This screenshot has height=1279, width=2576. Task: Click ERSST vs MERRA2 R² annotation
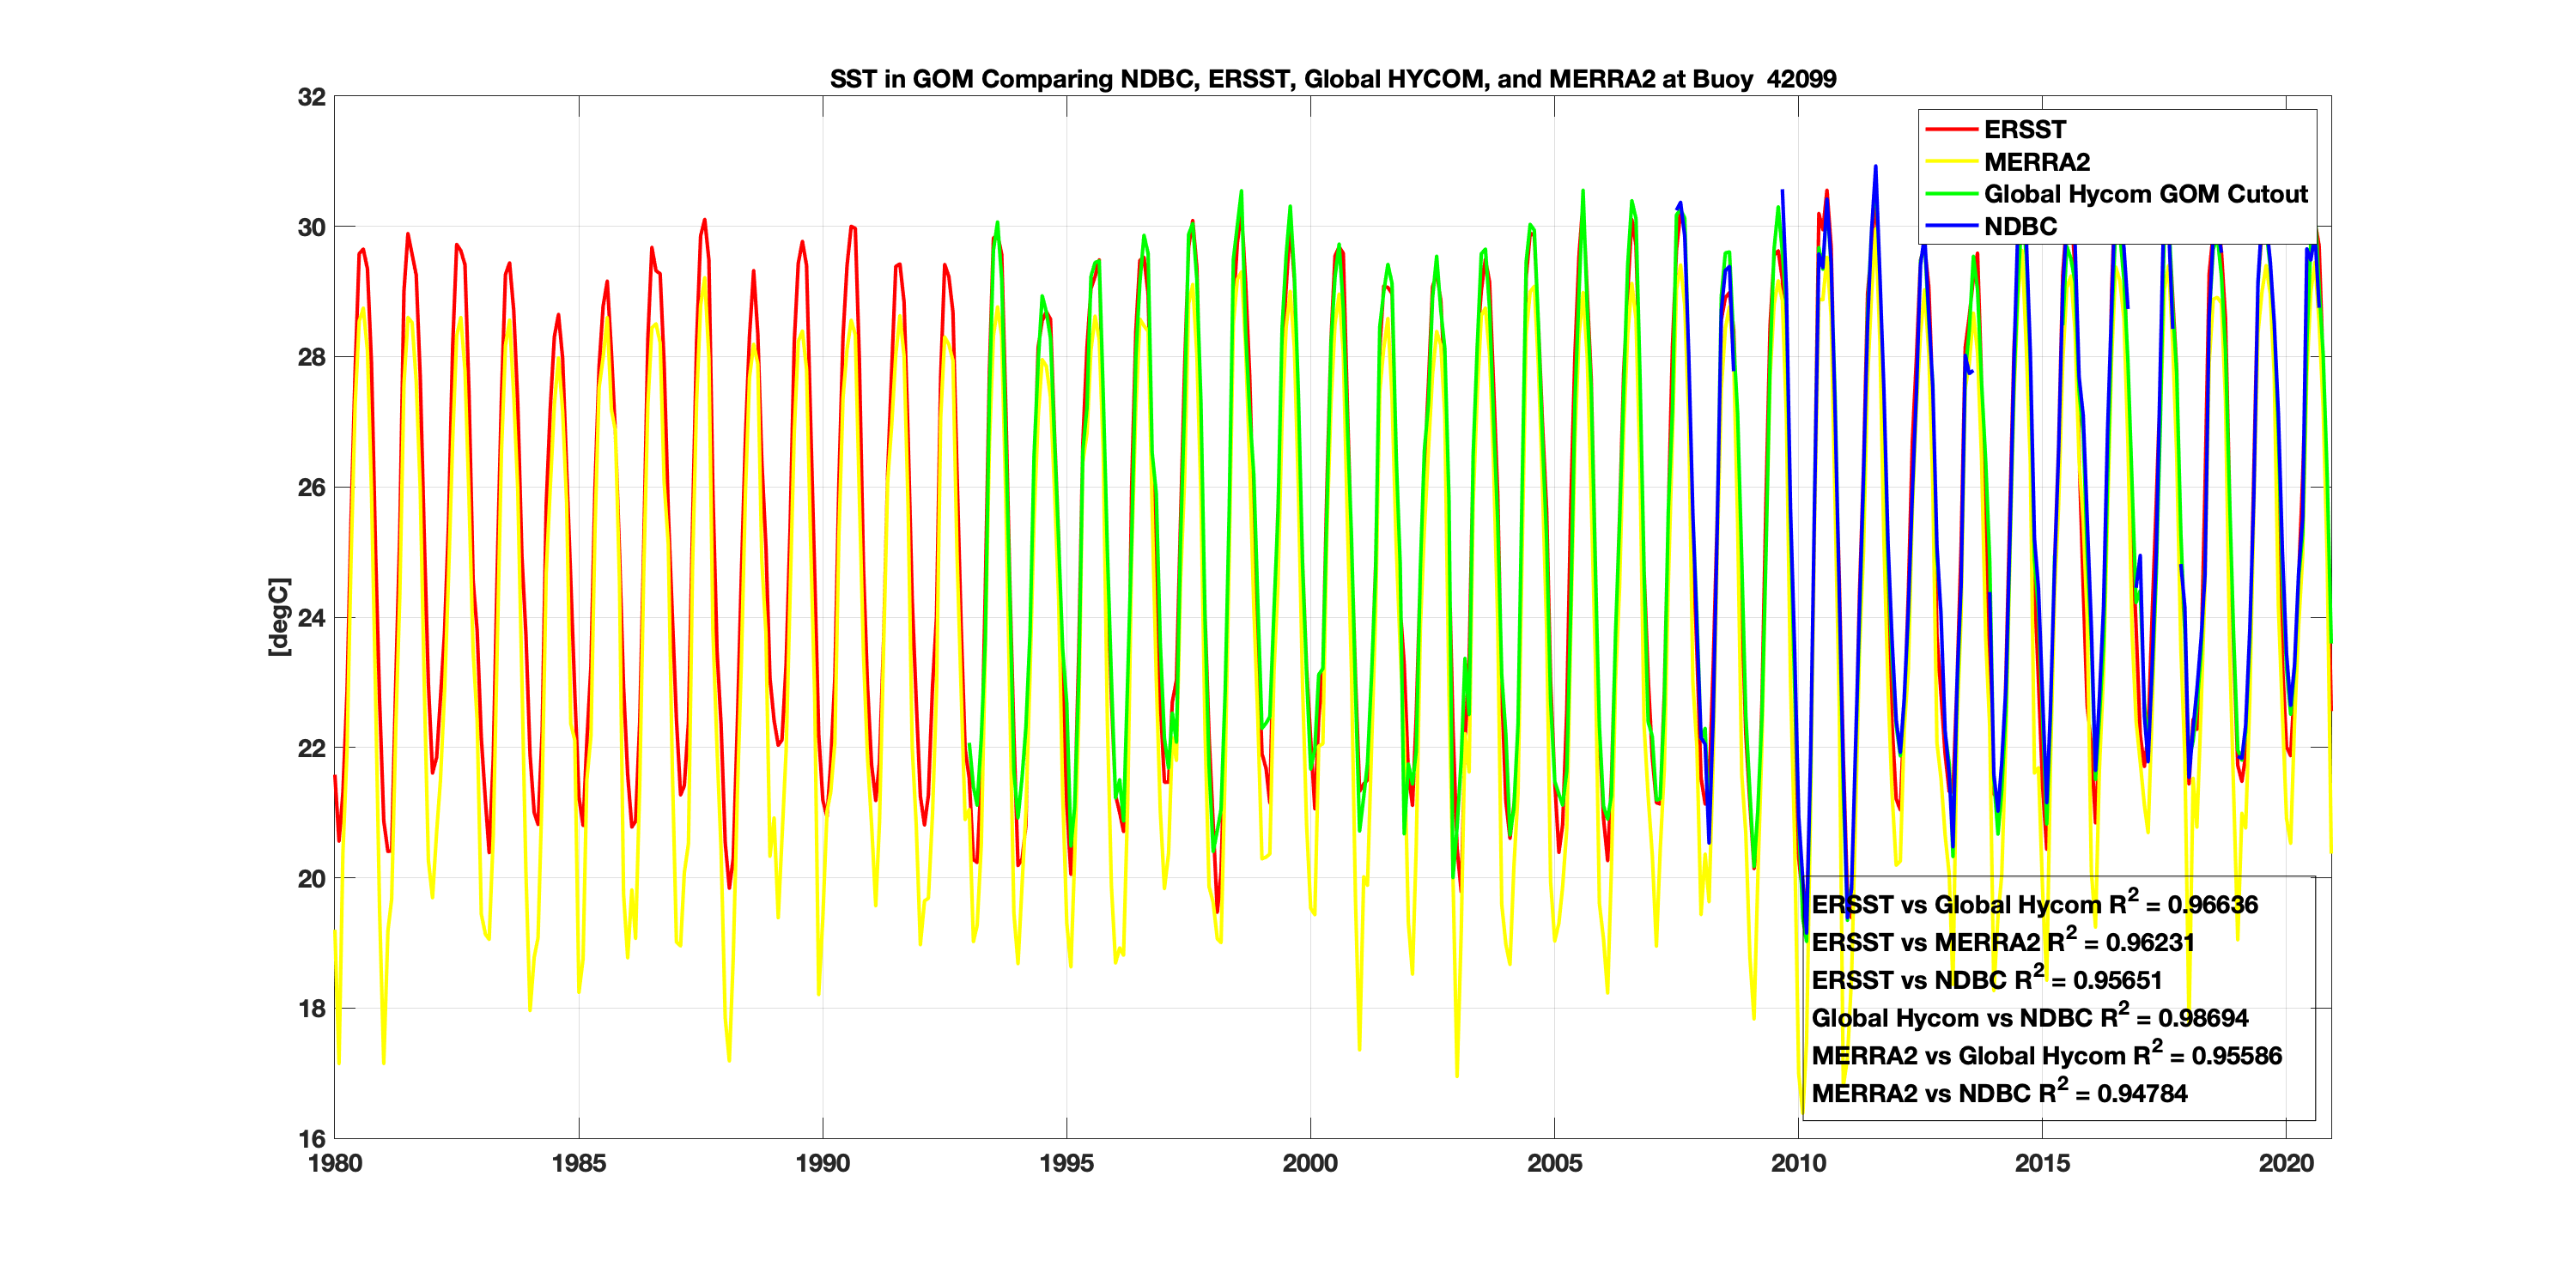coord(2002,942)
